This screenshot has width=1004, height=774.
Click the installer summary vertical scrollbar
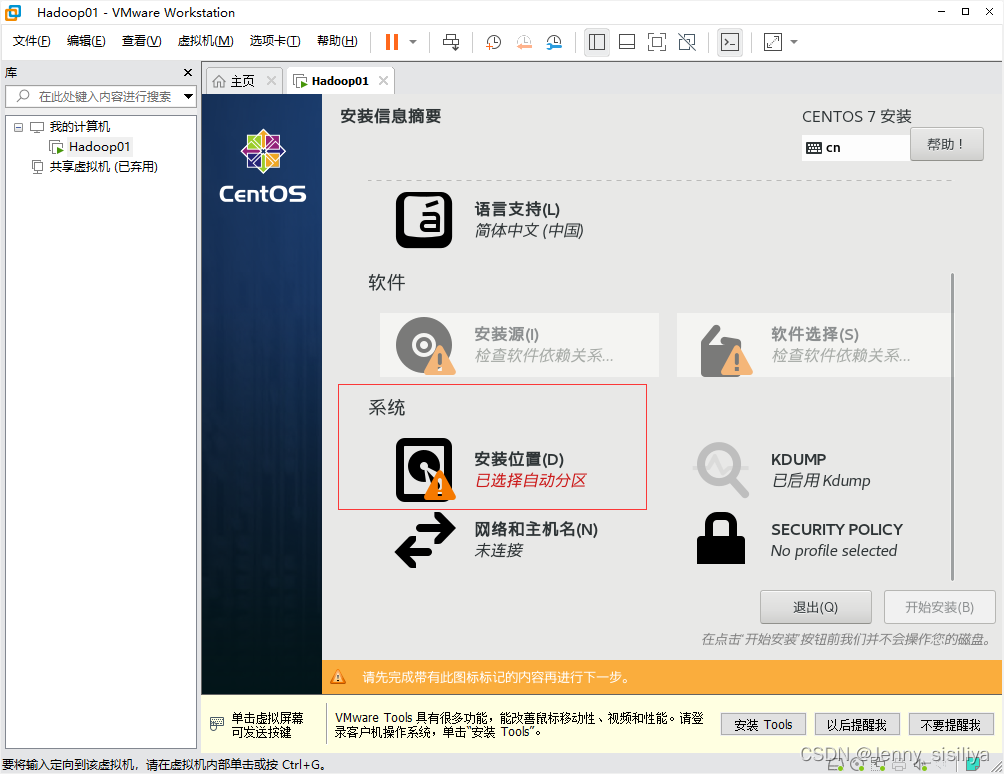pos(953,427)
